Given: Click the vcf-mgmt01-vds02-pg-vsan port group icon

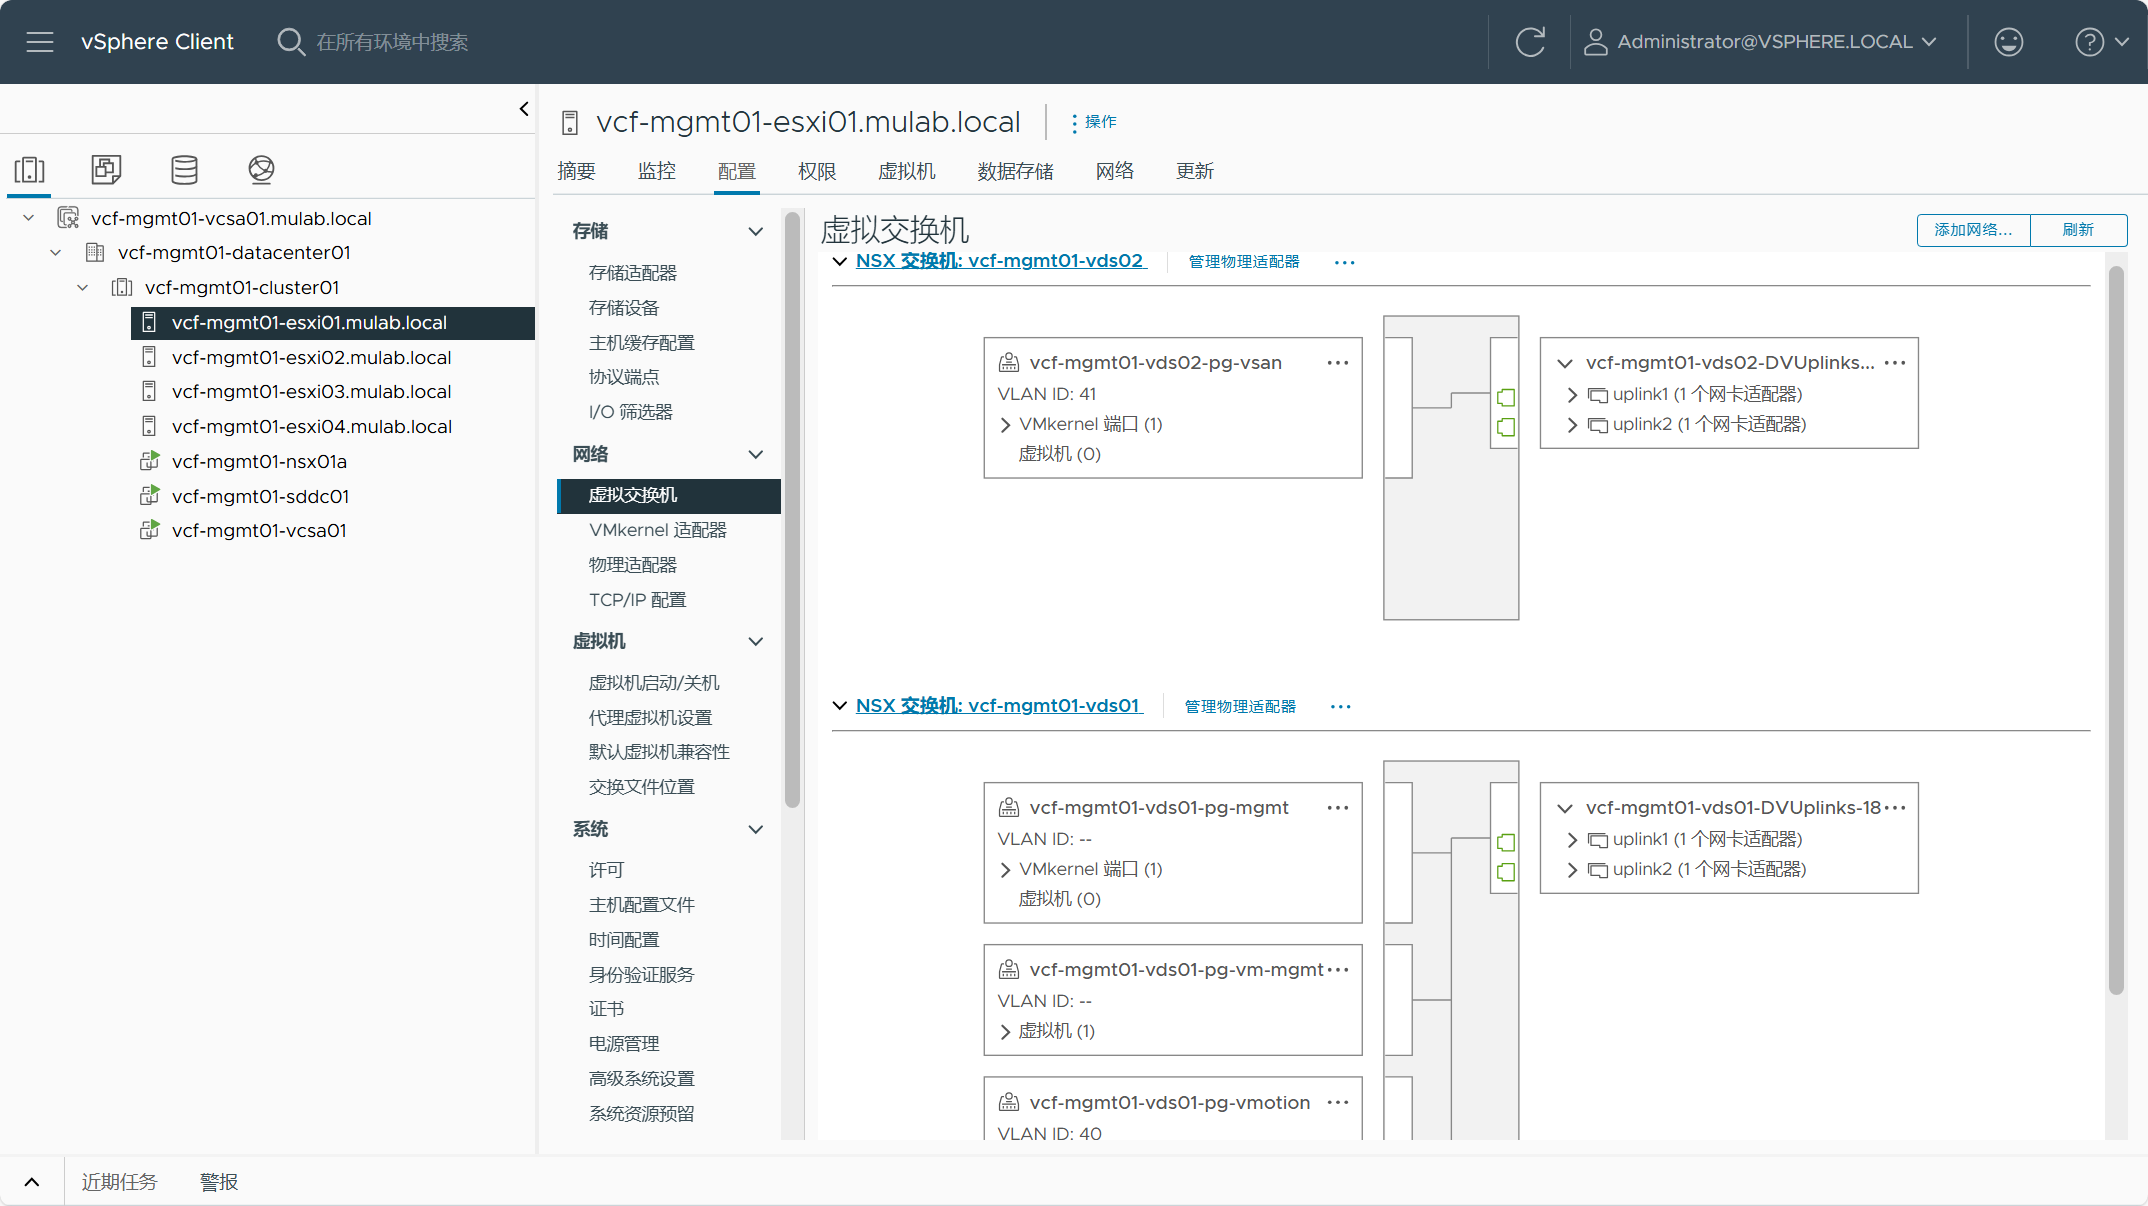Looking at the screenshot, I should tap(1009, 362).
